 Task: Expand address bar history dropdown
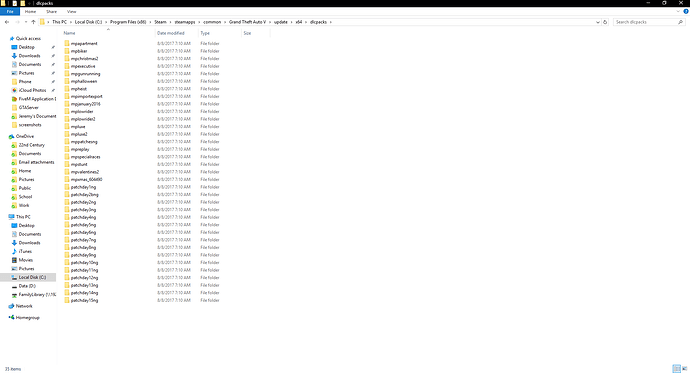[x=598, y=22]
